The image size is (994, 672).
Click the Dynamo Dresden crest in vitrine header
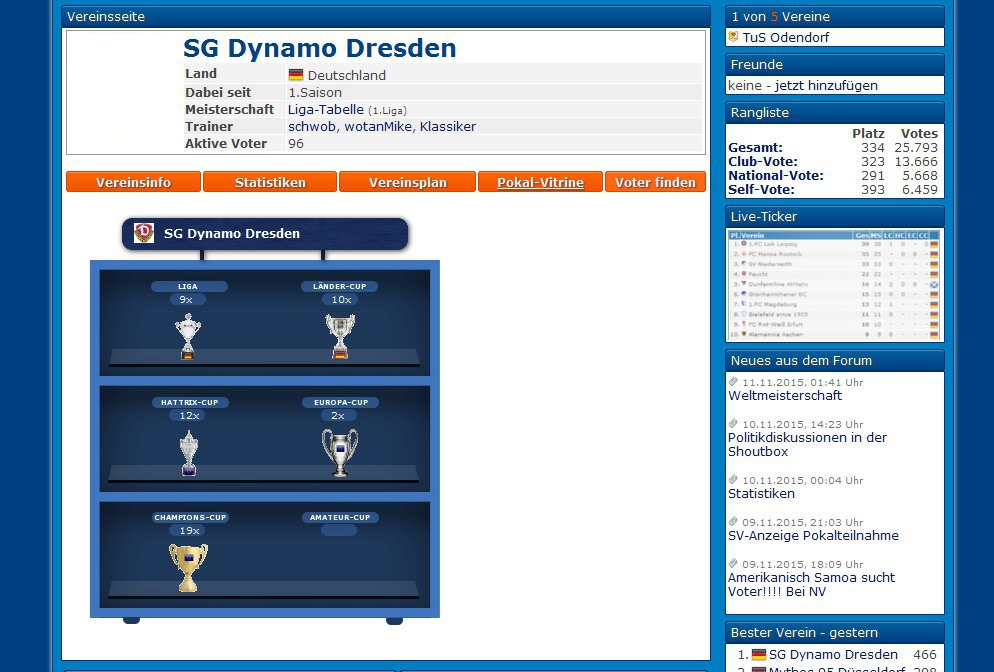click(x=144, y=233)
